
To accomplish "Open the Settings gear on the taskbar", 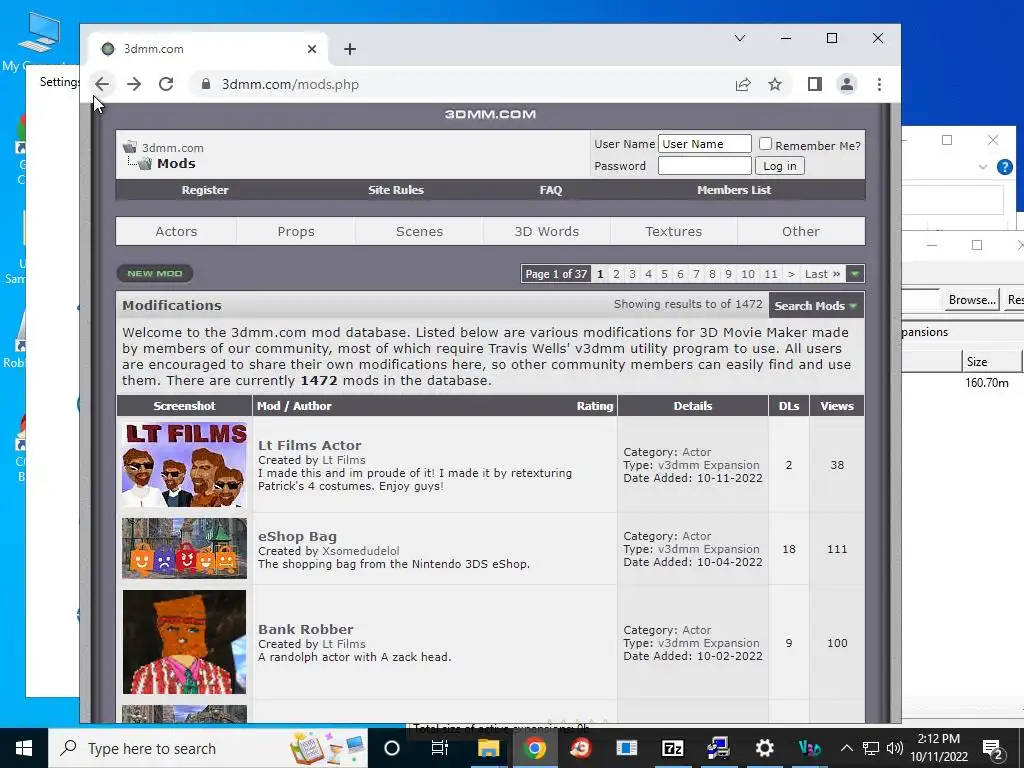I will pos(764,748).
